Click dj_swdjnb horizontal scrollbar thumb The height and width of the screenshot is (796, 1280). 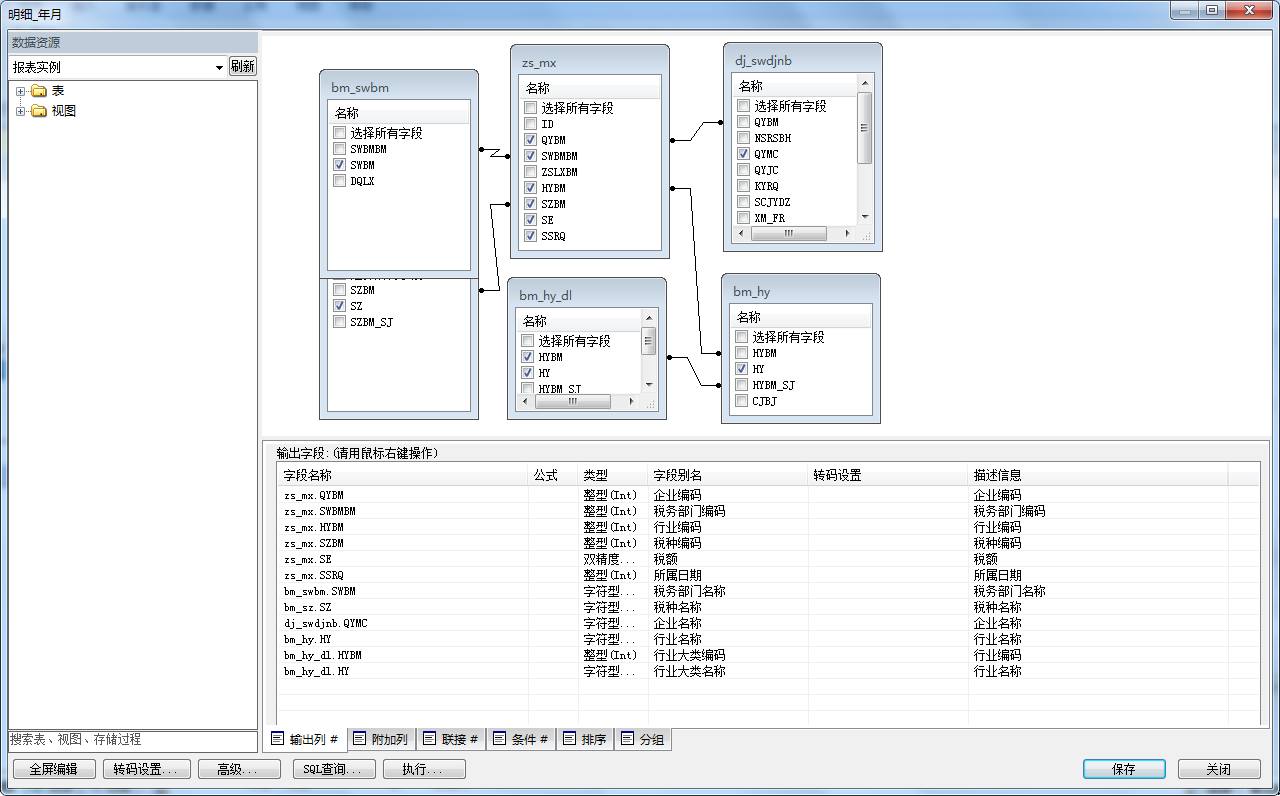pyautogui.click(x=788, y=233)
